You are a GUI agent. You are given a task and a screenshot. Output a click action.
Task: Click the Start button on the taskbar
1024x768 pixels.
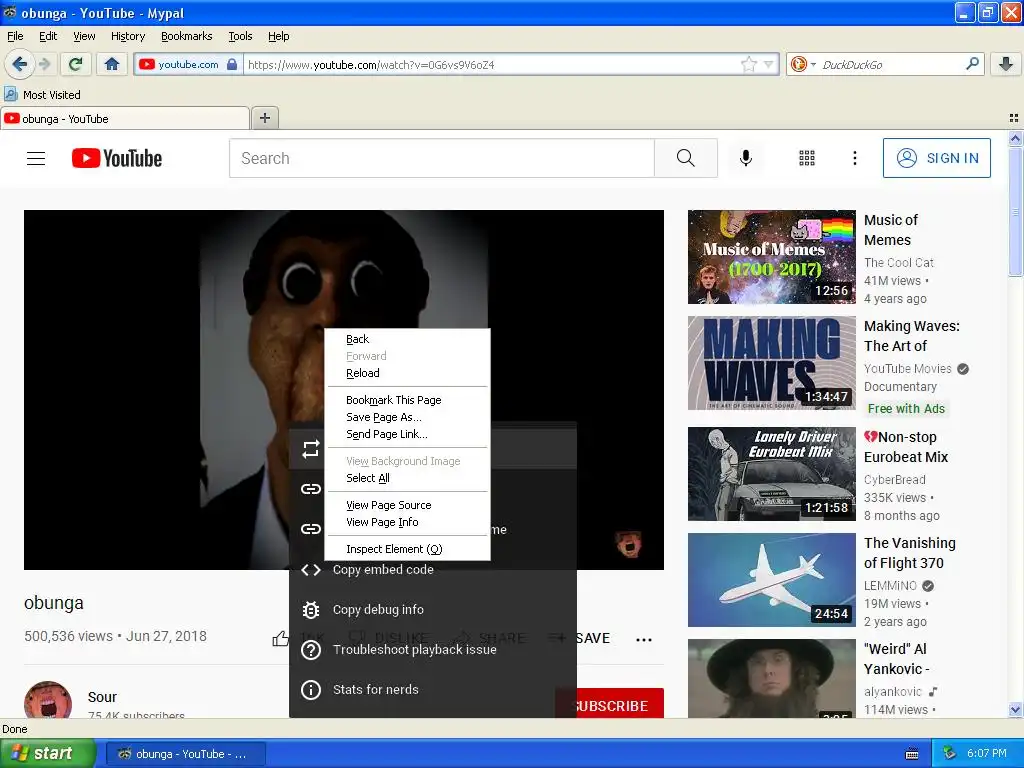pos(47,754)
